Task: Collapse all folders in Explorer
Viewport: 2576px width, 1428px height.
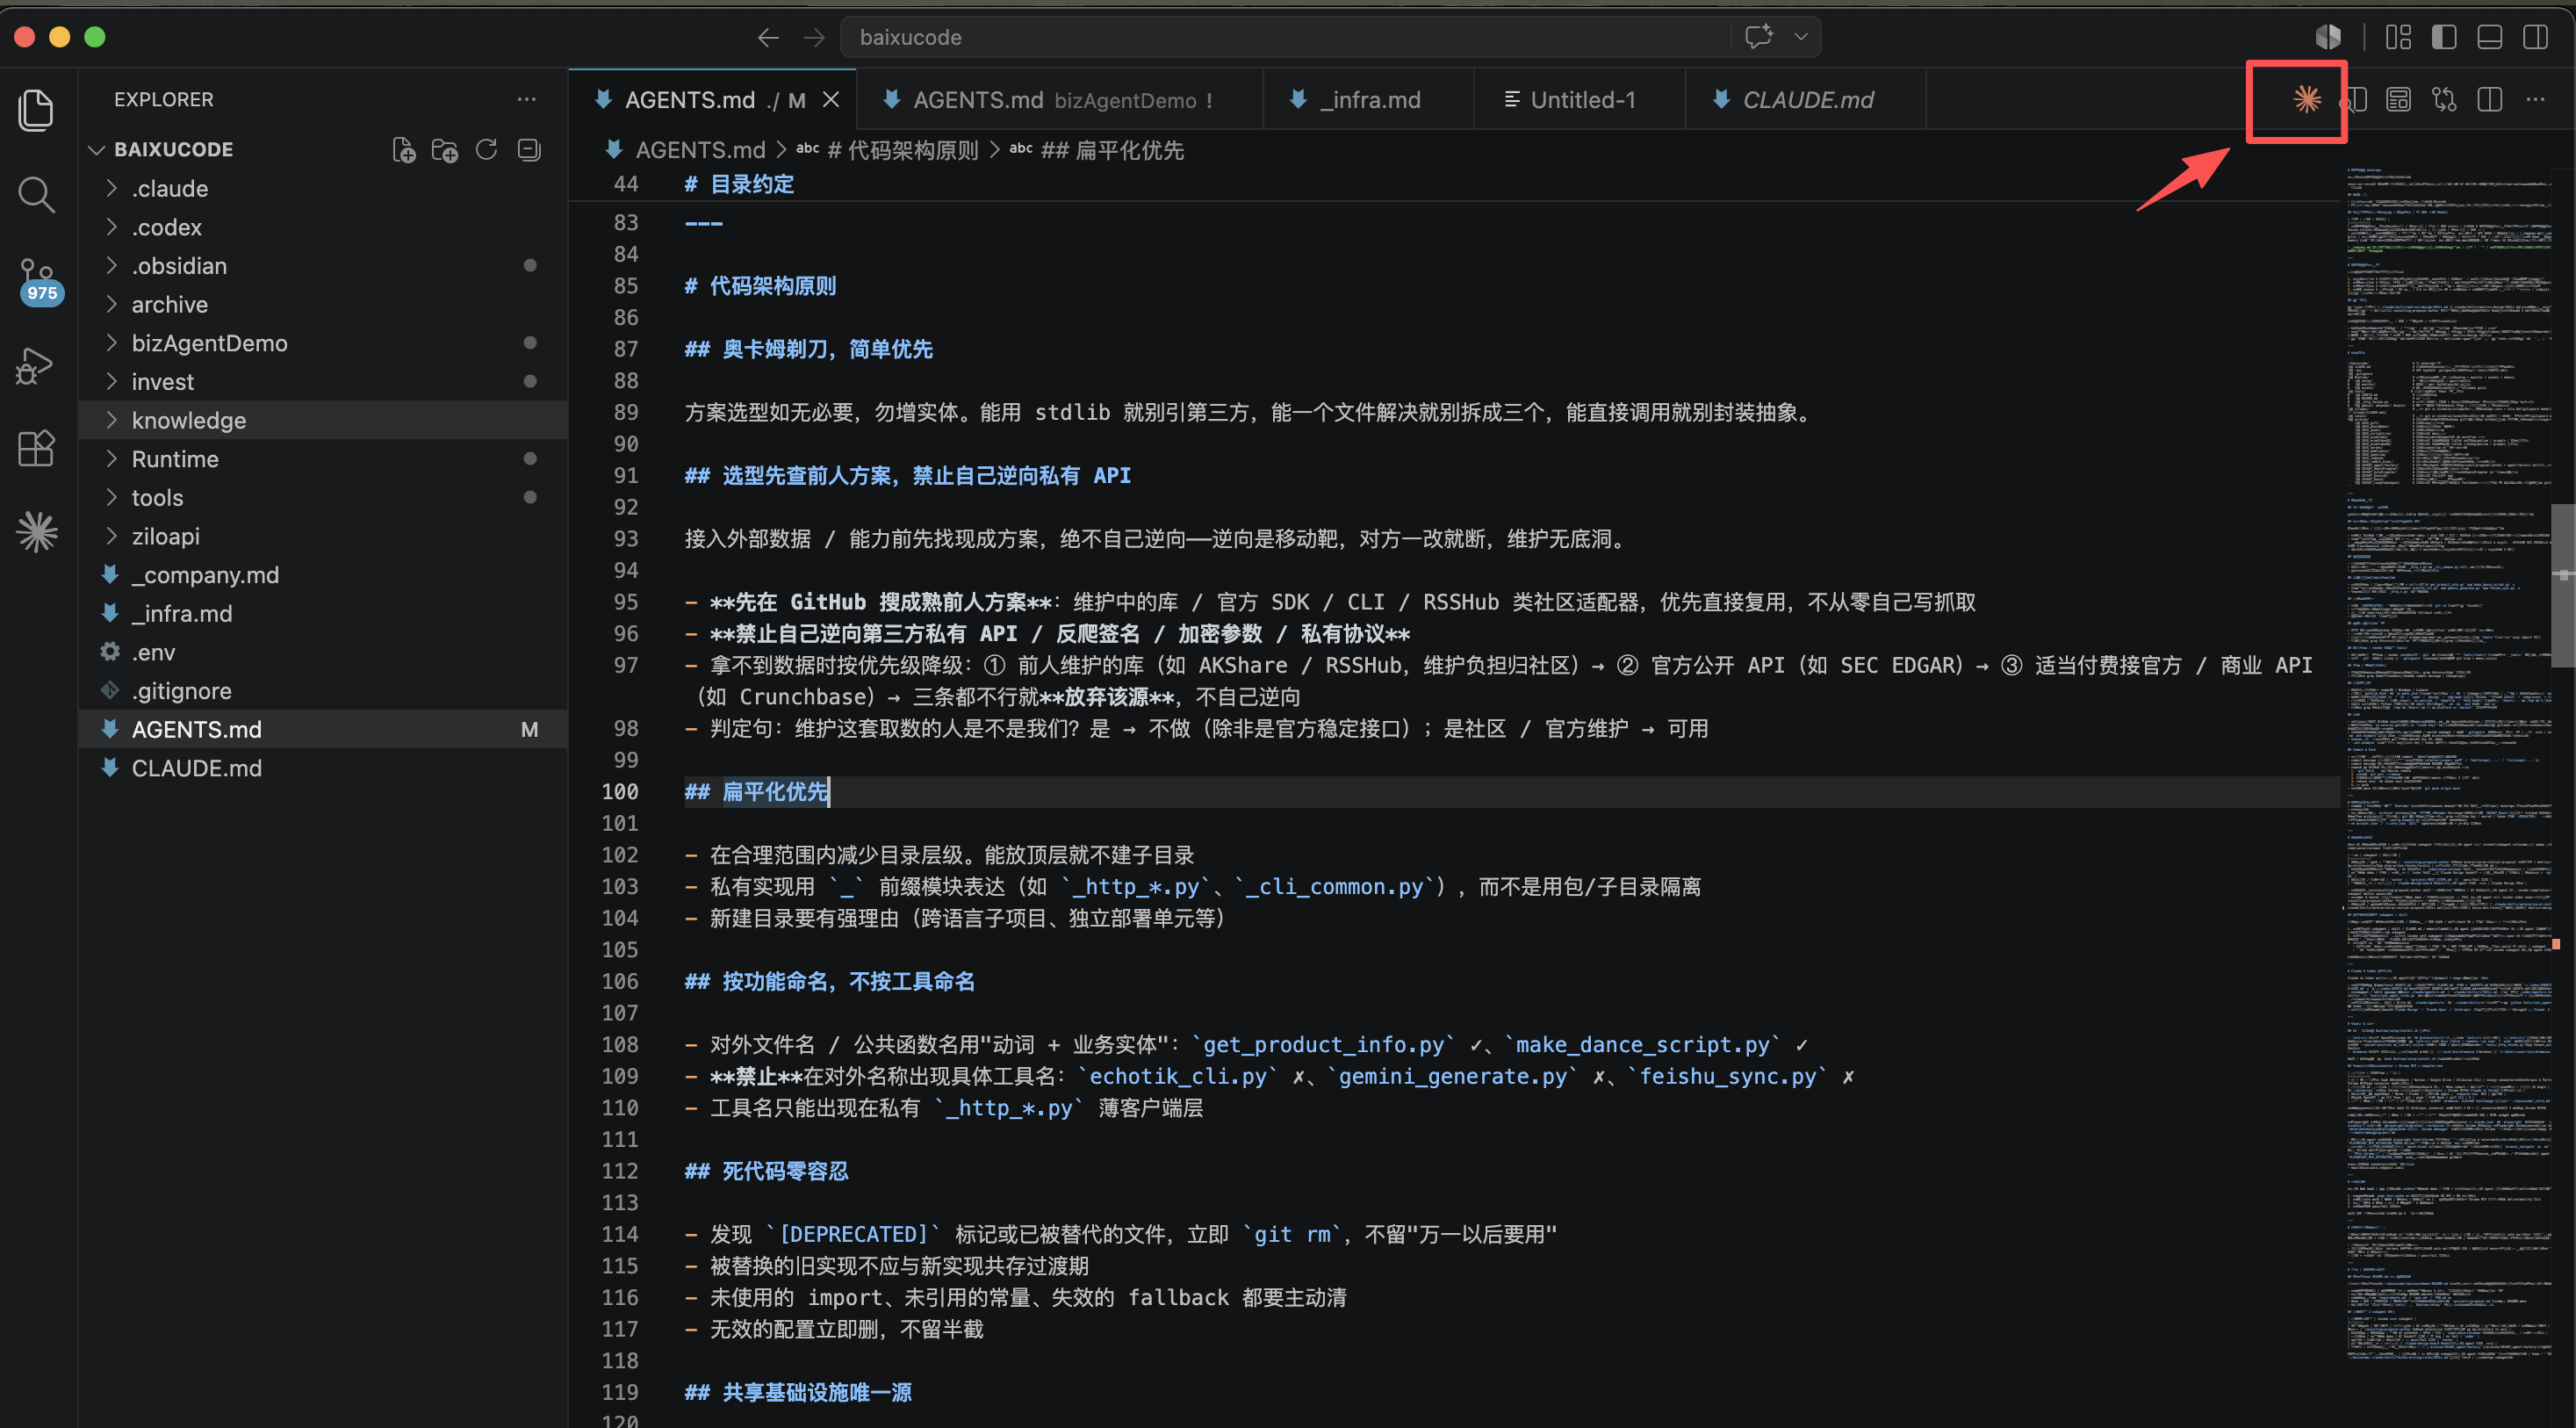Action: [529, 150]
